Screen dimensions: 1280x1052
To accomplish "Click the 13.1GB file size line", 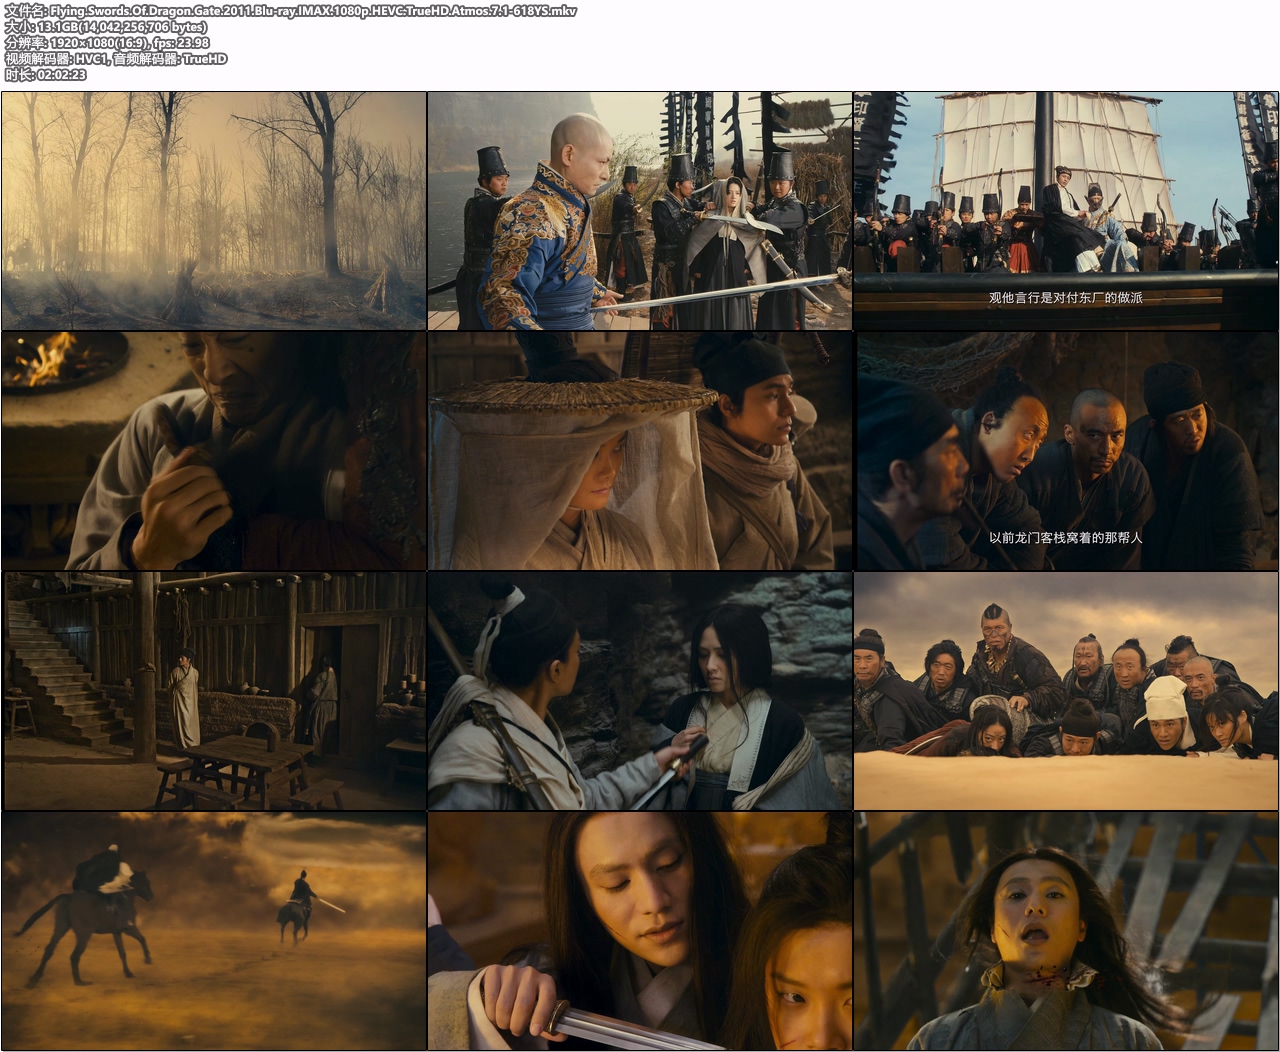I will pos(106,27).
